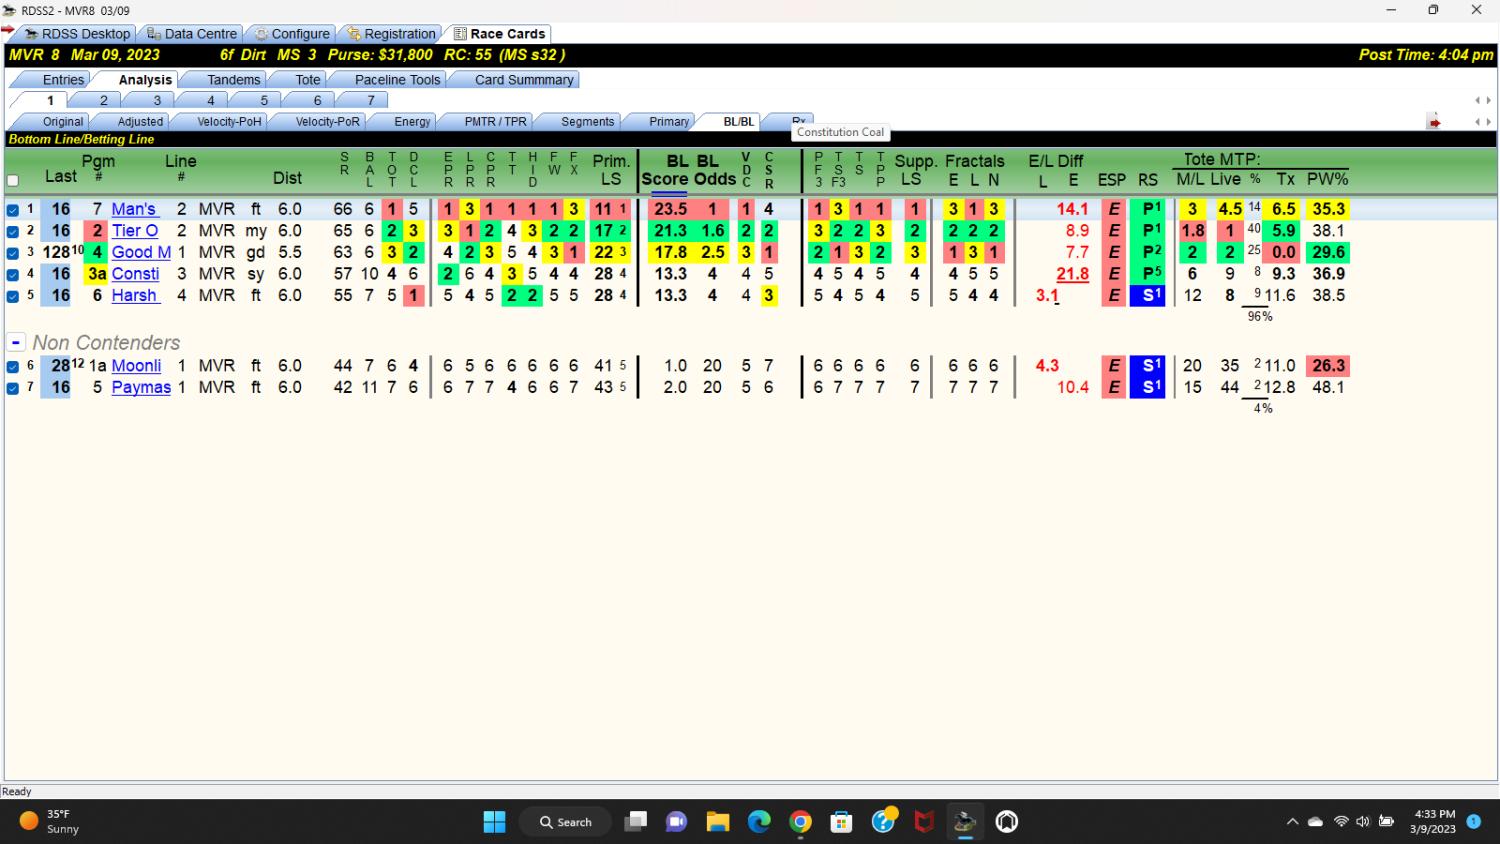
Task: Open the Get Help taskbar icon
Action: (x=883, y=822)
